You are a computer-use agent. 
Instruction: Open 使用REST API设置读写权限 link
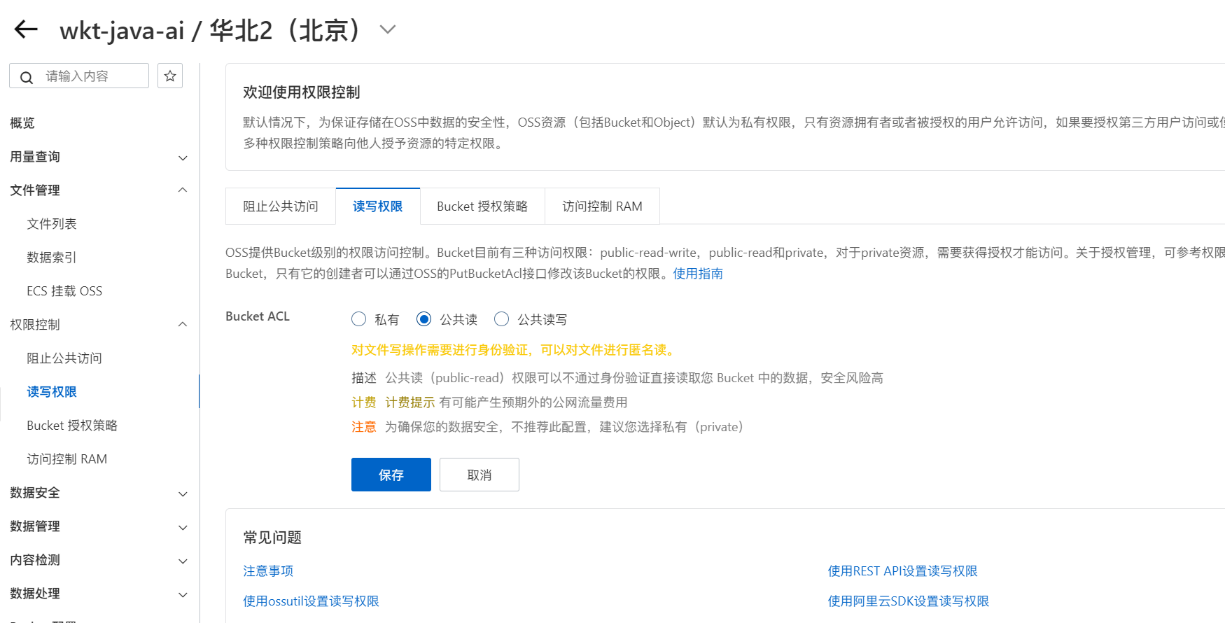(x=902, y=571)
